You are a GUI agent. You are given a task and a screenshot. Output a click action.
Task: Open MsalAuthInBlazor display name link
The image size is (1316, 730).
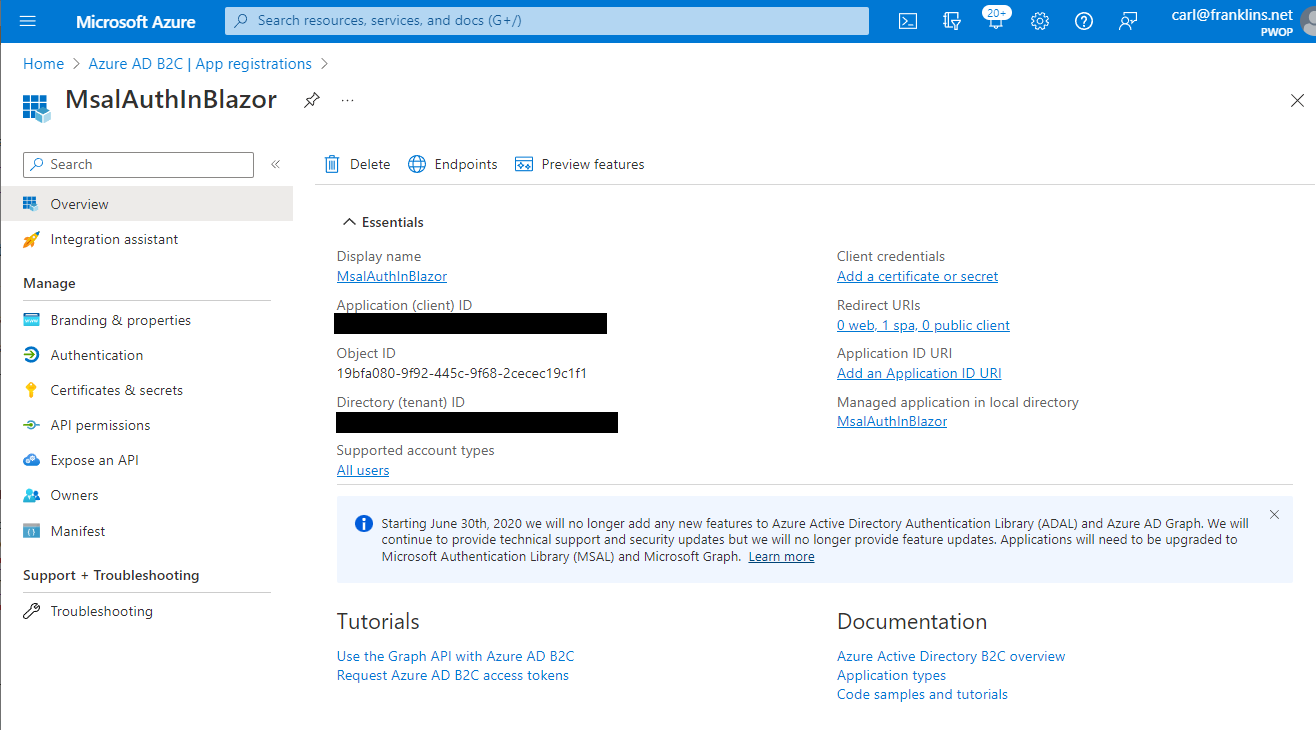pos(392,277)
